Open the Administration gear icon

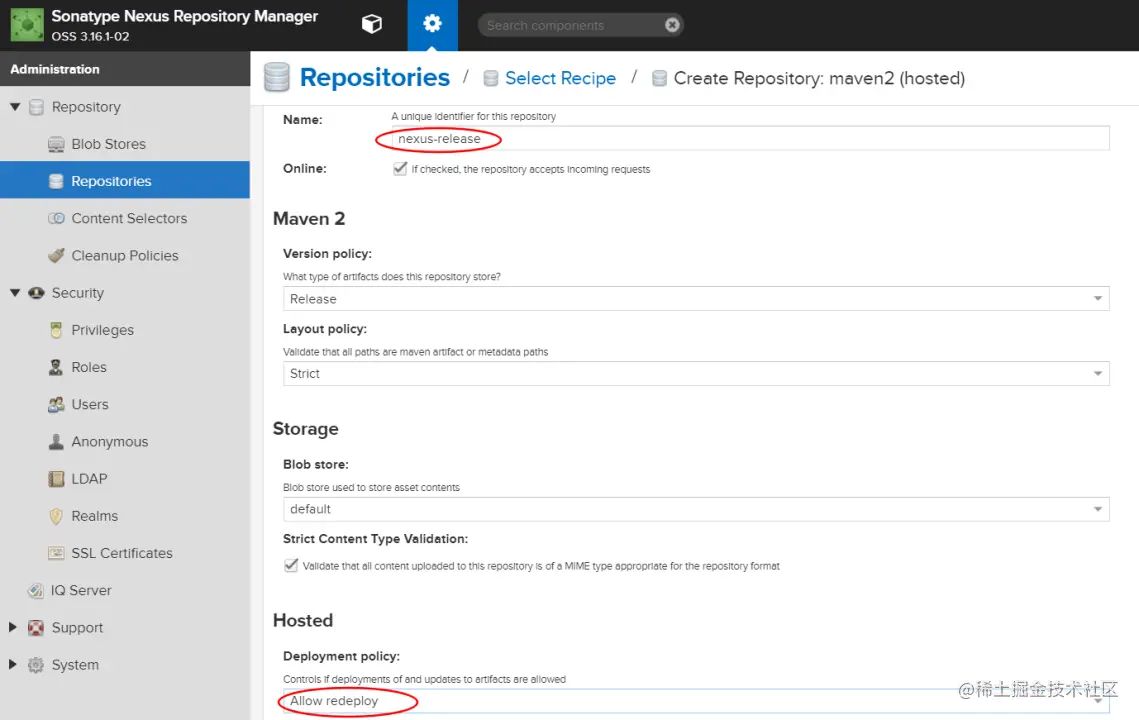432,24
